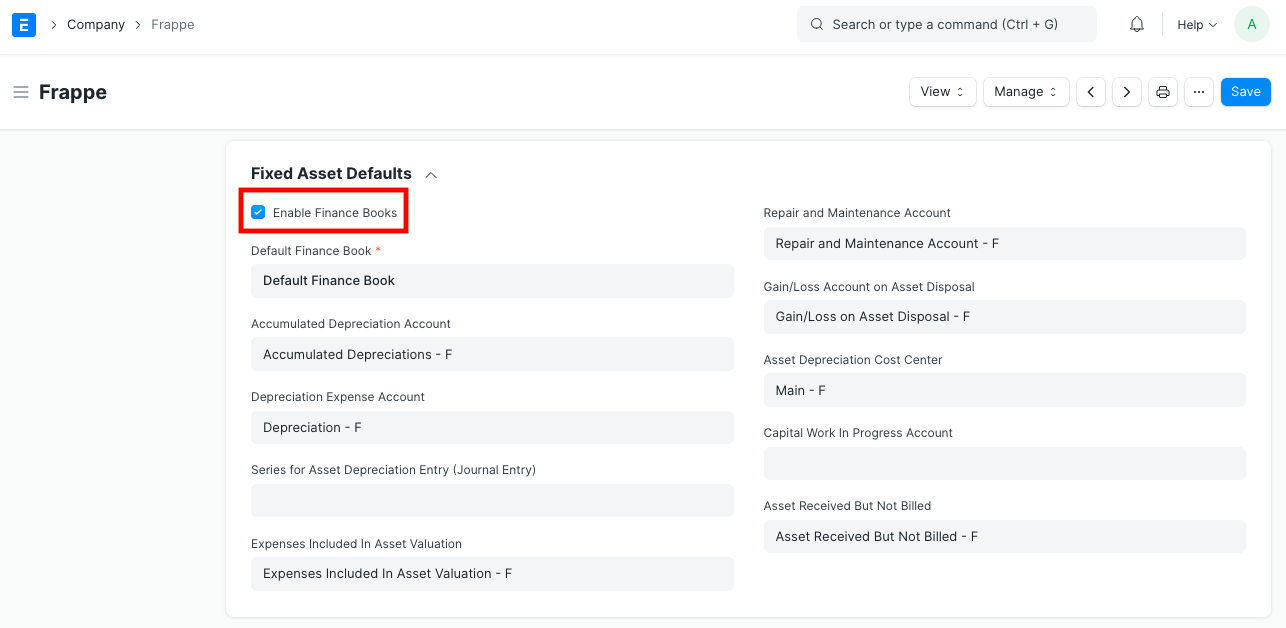Screen dimensions: 1286x628
Task: Click the print icon in the toolbar
Action: click(x=1162, y=91)
